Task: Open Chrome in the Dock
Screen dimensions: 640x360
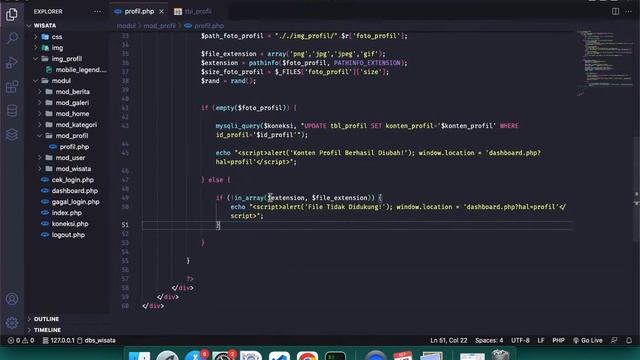Action: [307, 356]
